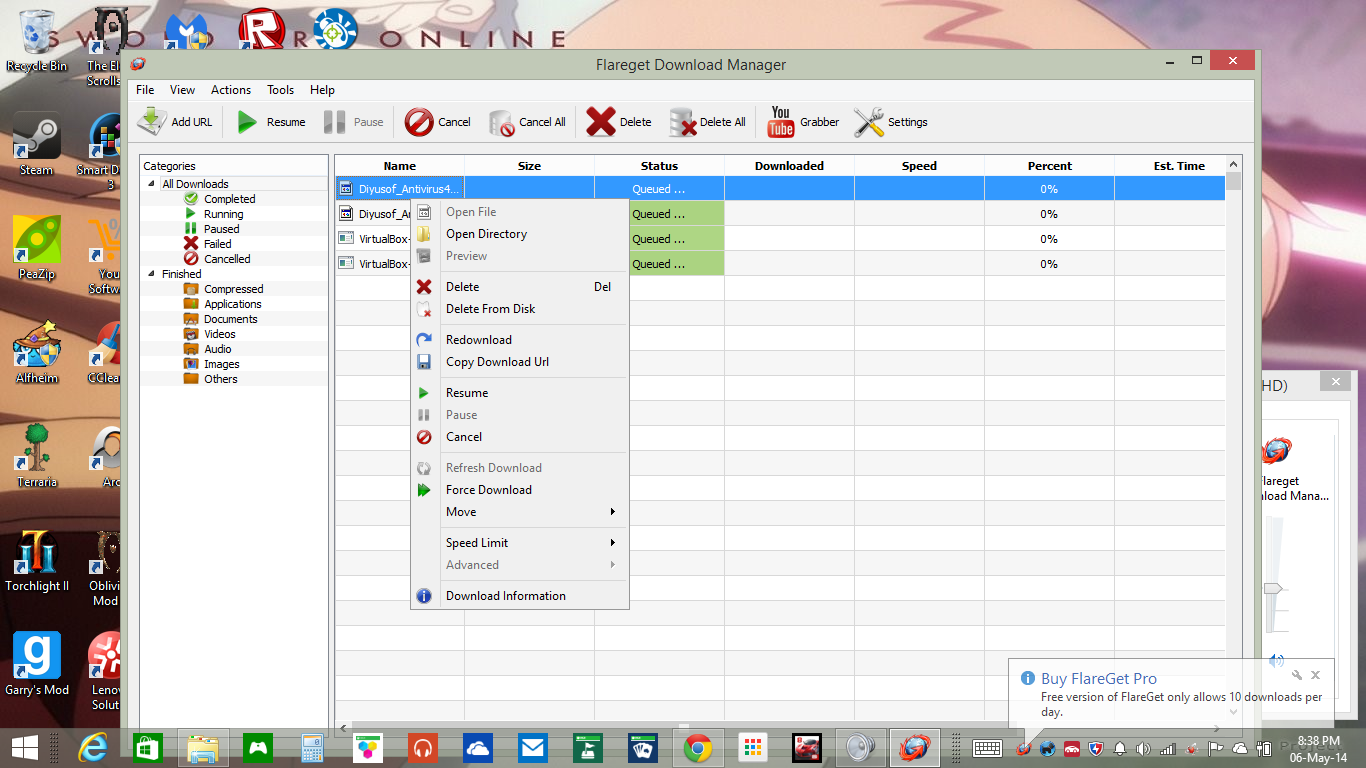Click the download list scroll-up arrow
Screen dimensions: 1366x768
pyautogui.click(x=1234, y=164)
